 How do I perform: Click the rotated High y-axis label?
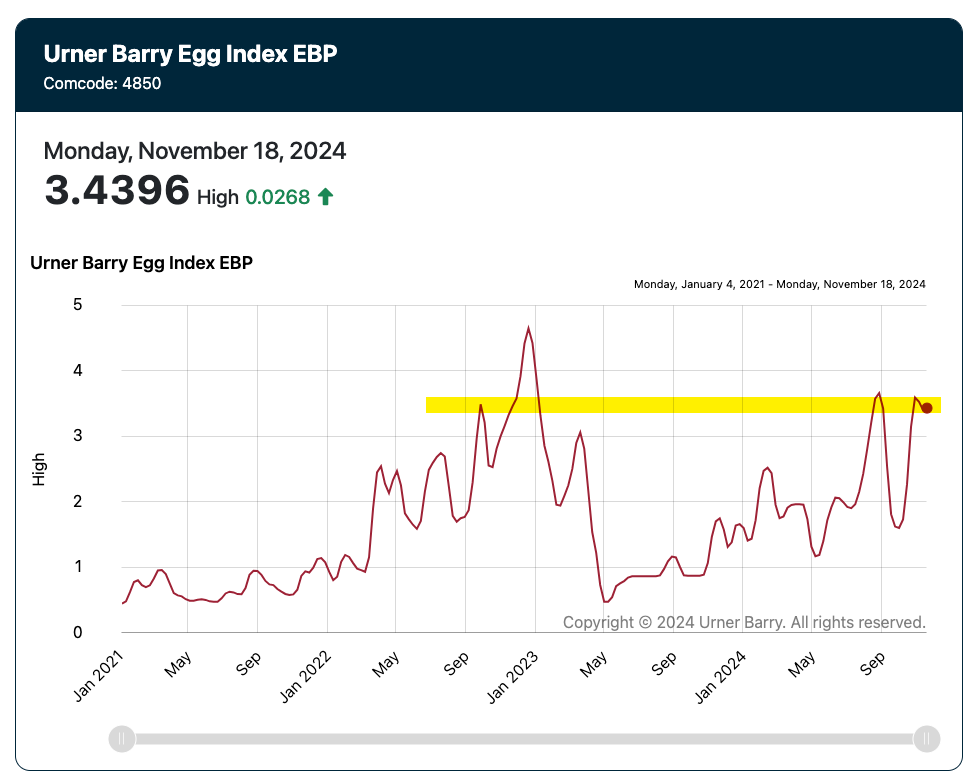[x=39, y=469]
